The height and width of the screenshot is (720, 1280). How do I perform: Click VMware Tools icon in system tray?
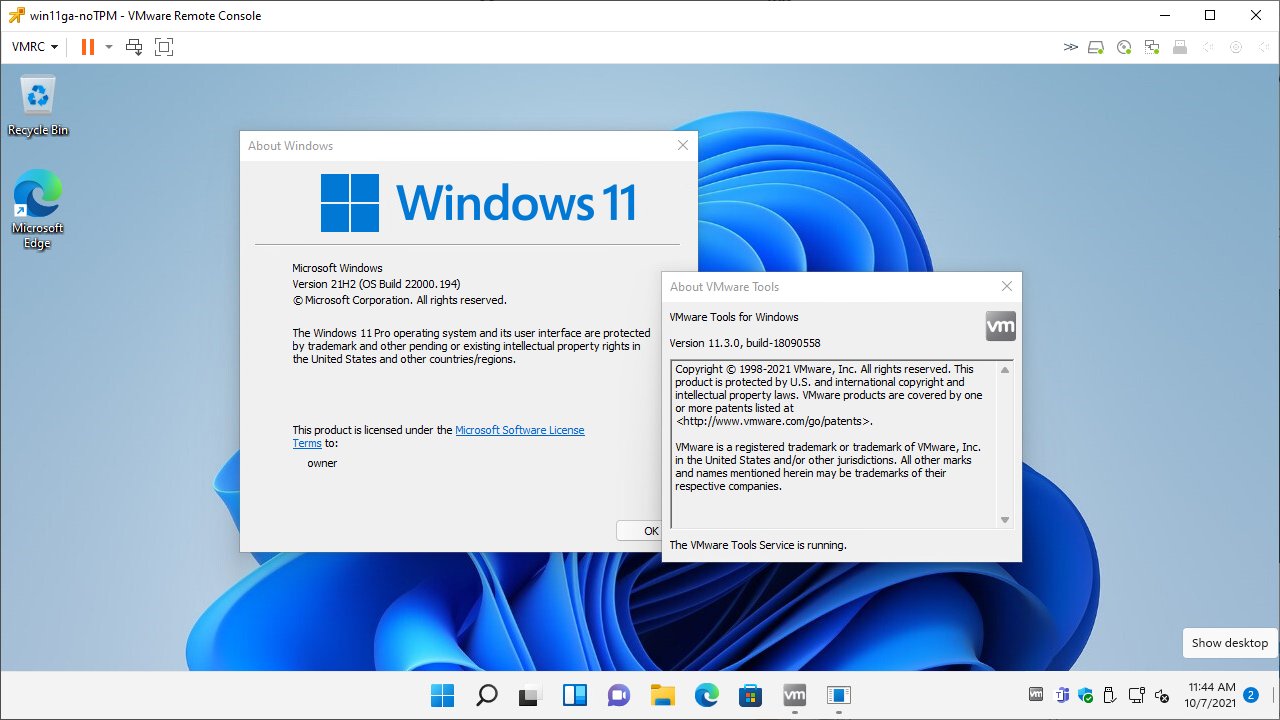(x=1037, y=695)
